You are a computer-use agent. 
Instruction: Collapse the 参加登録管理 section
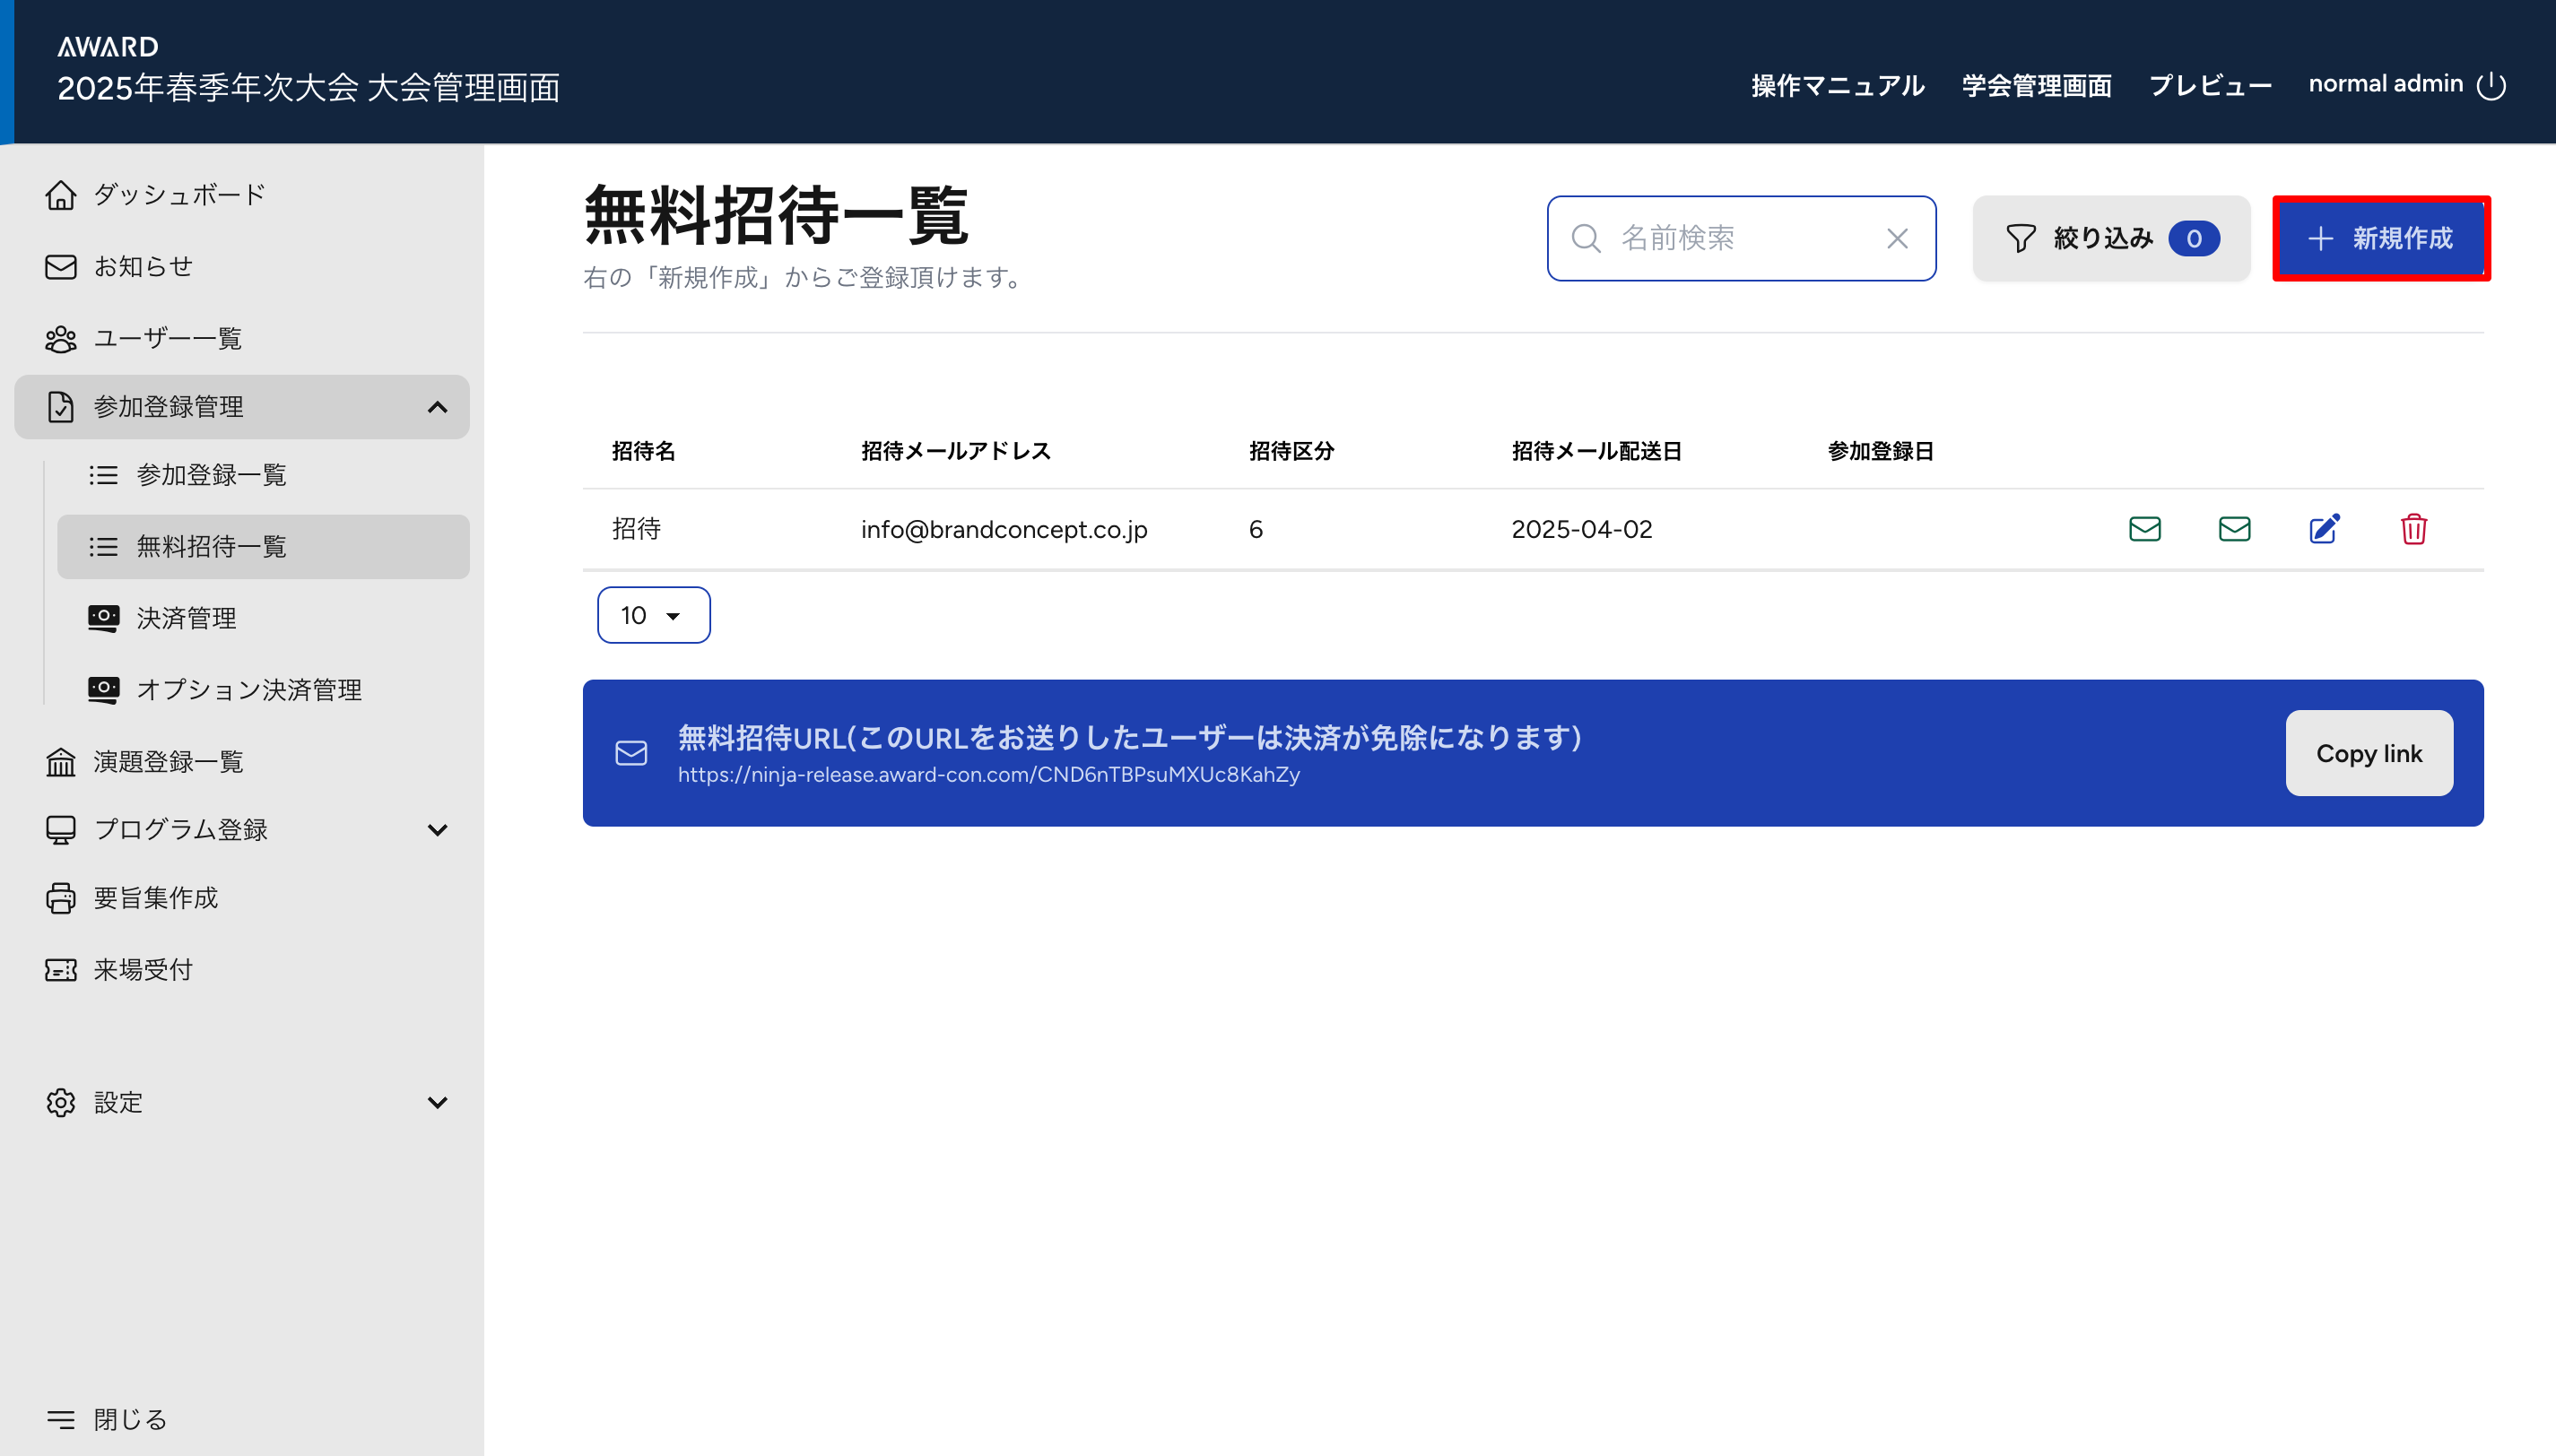(x=437, y=407)
